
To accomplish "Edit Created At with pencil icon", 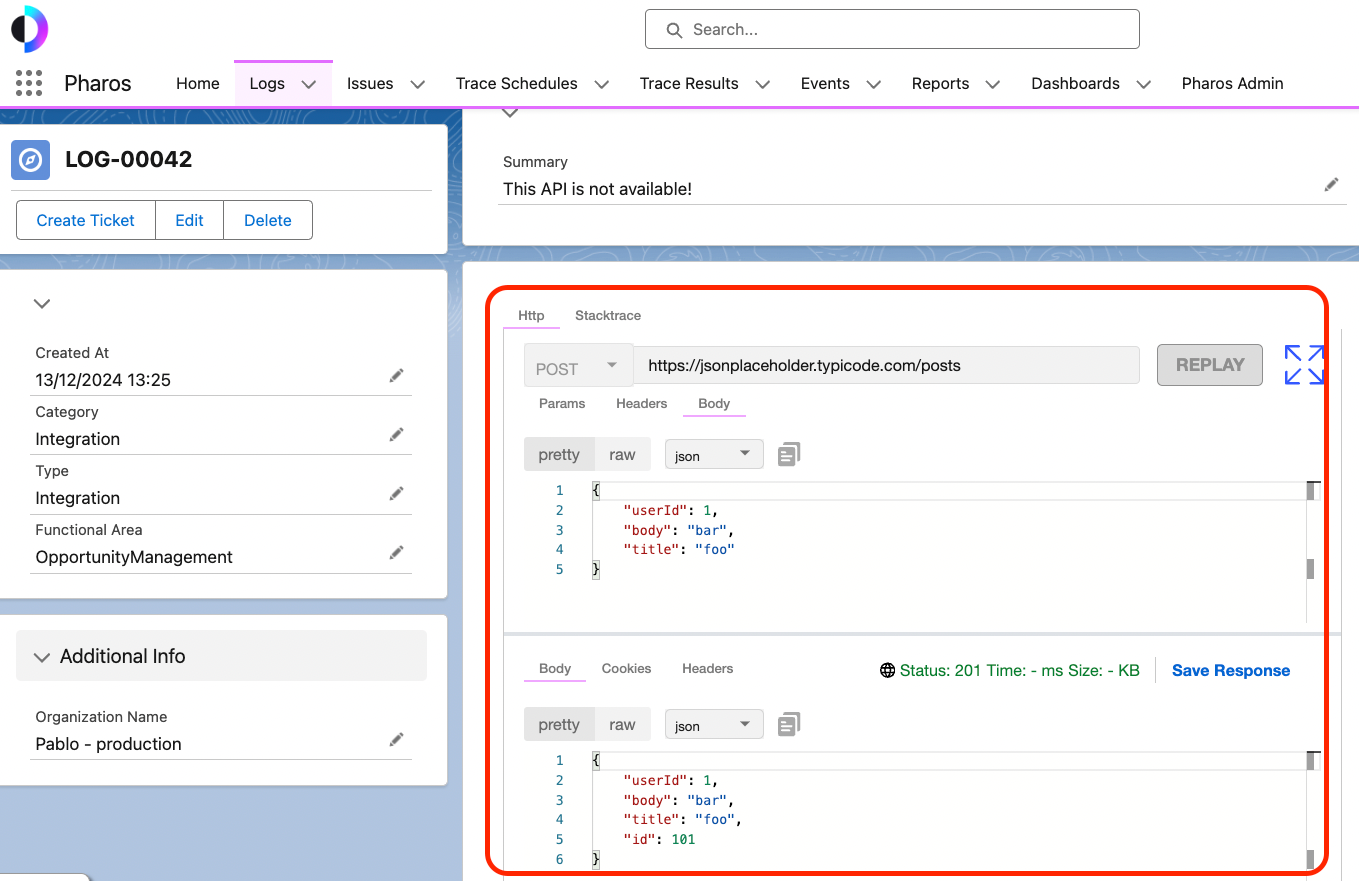I will (x=397, y=375).
